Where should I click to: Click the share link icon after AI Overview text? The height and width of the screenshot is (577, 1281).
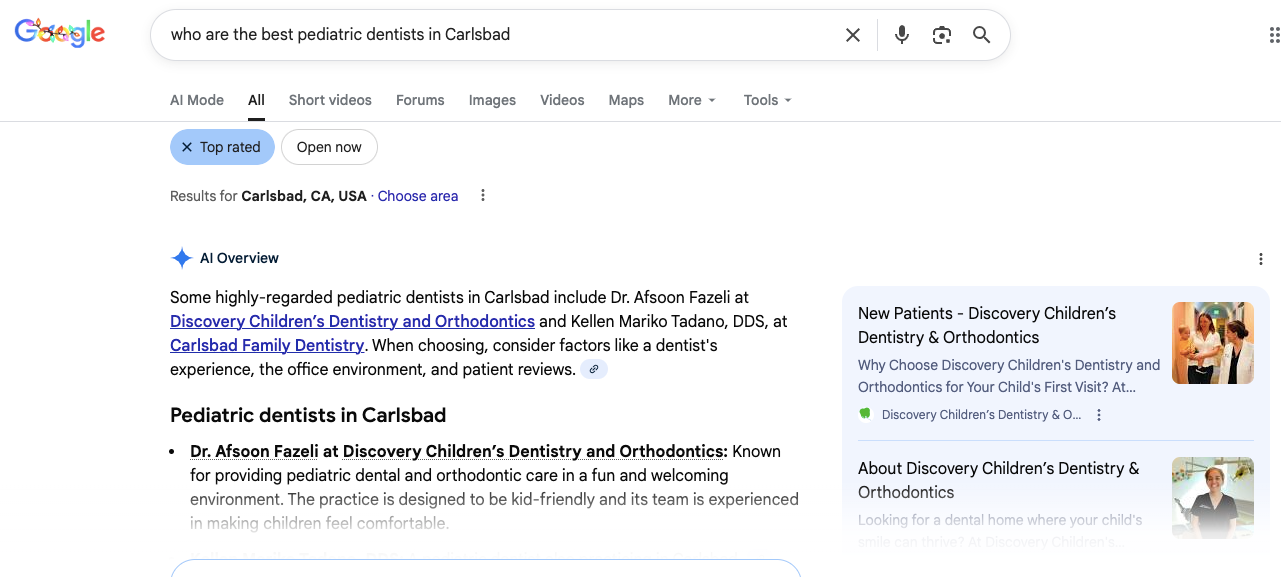(x=594, y=369)
